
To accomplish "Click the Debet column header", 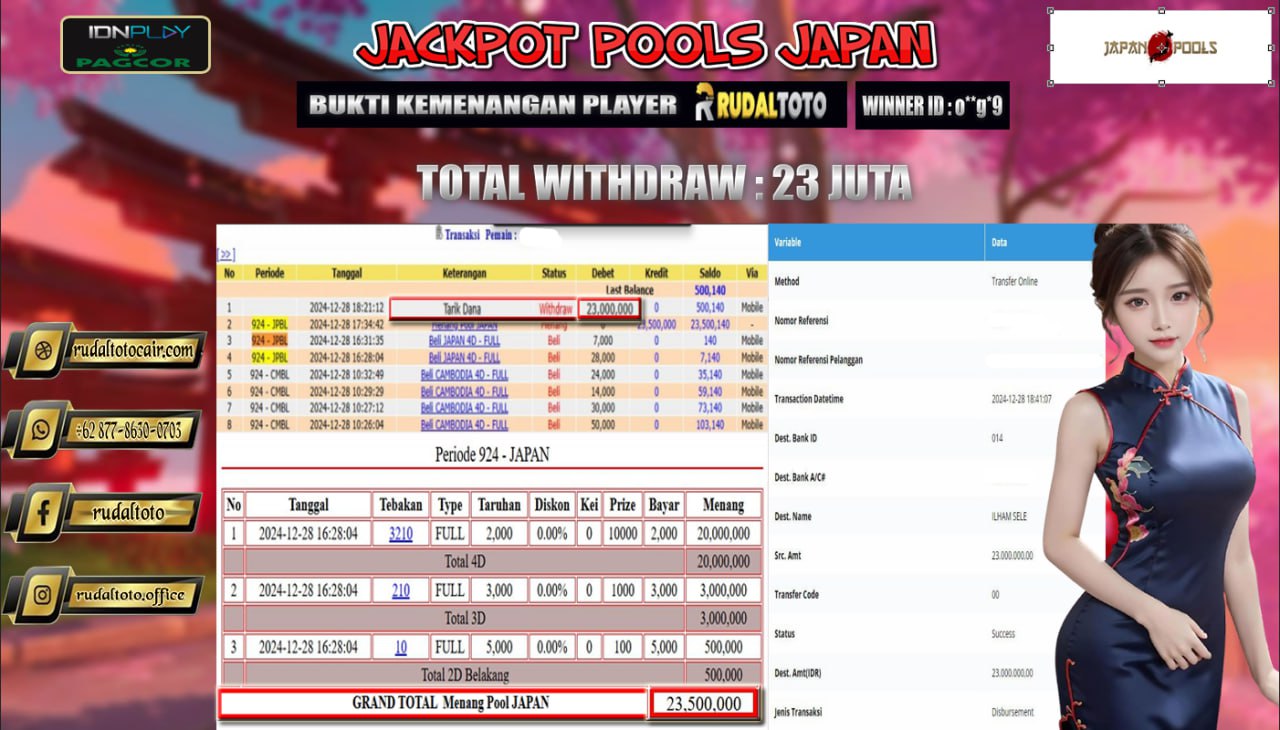I will click(x=603, y=273).
